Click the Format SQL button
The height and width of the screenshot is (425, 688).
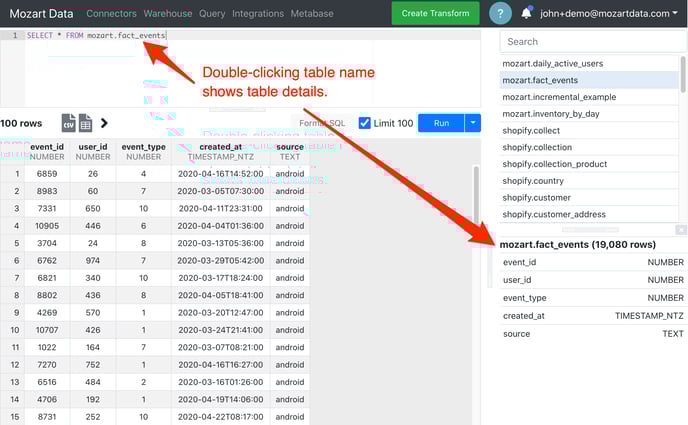click(x=322, y=123)
